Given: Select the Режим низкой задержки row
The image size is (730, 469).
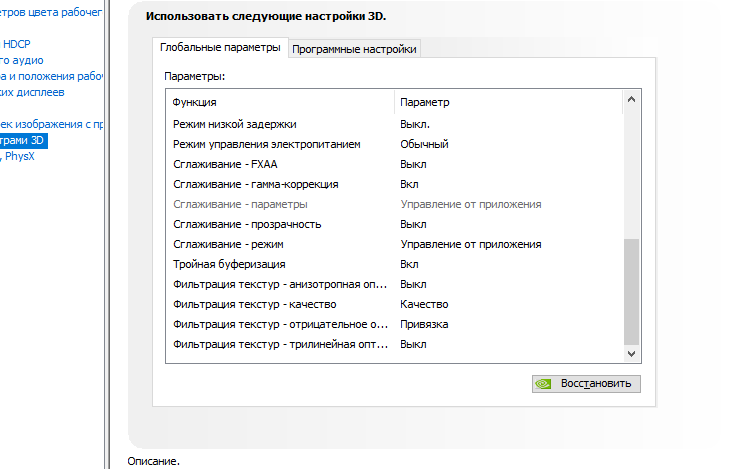Looking at the screenshot, I should [x=394, y=124].
